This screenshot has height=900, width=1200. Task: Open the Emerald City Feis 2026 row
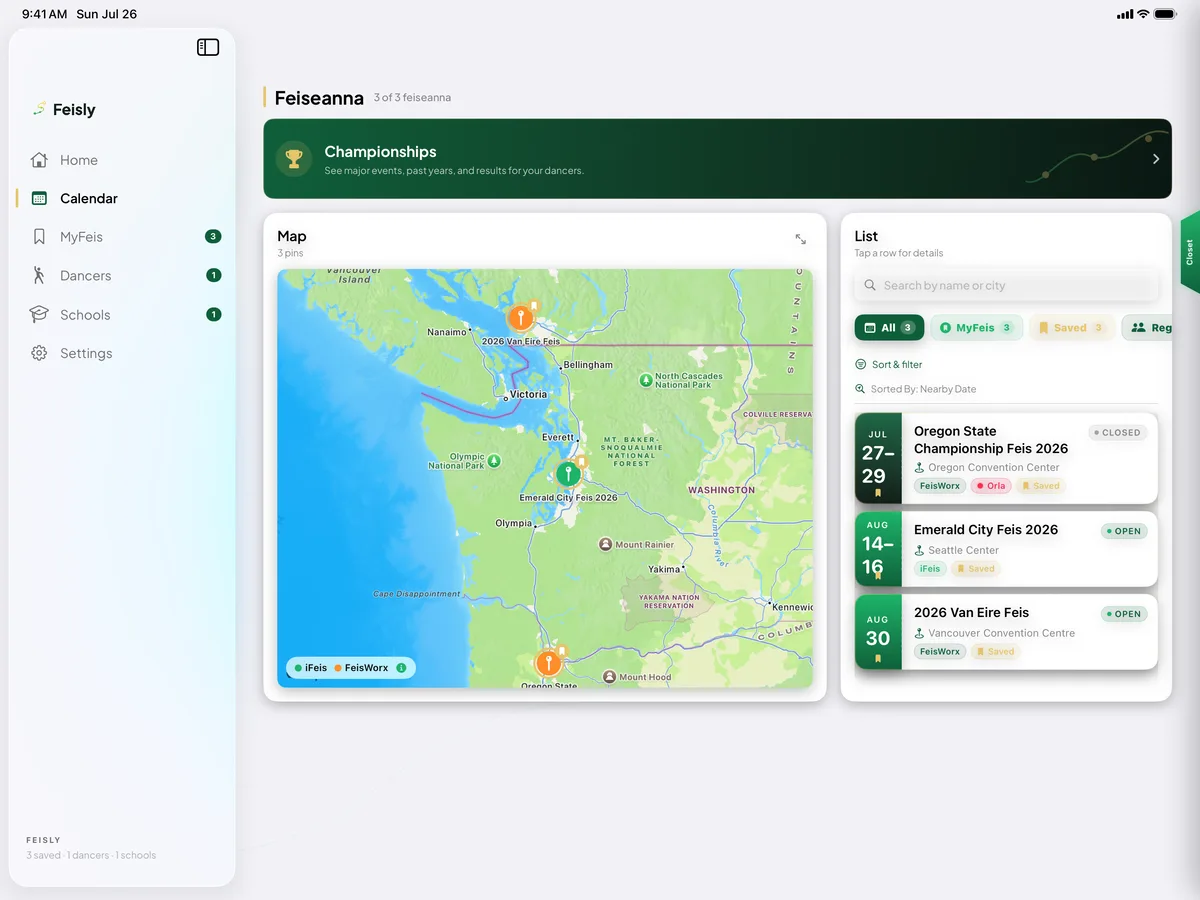point(1006,549)
